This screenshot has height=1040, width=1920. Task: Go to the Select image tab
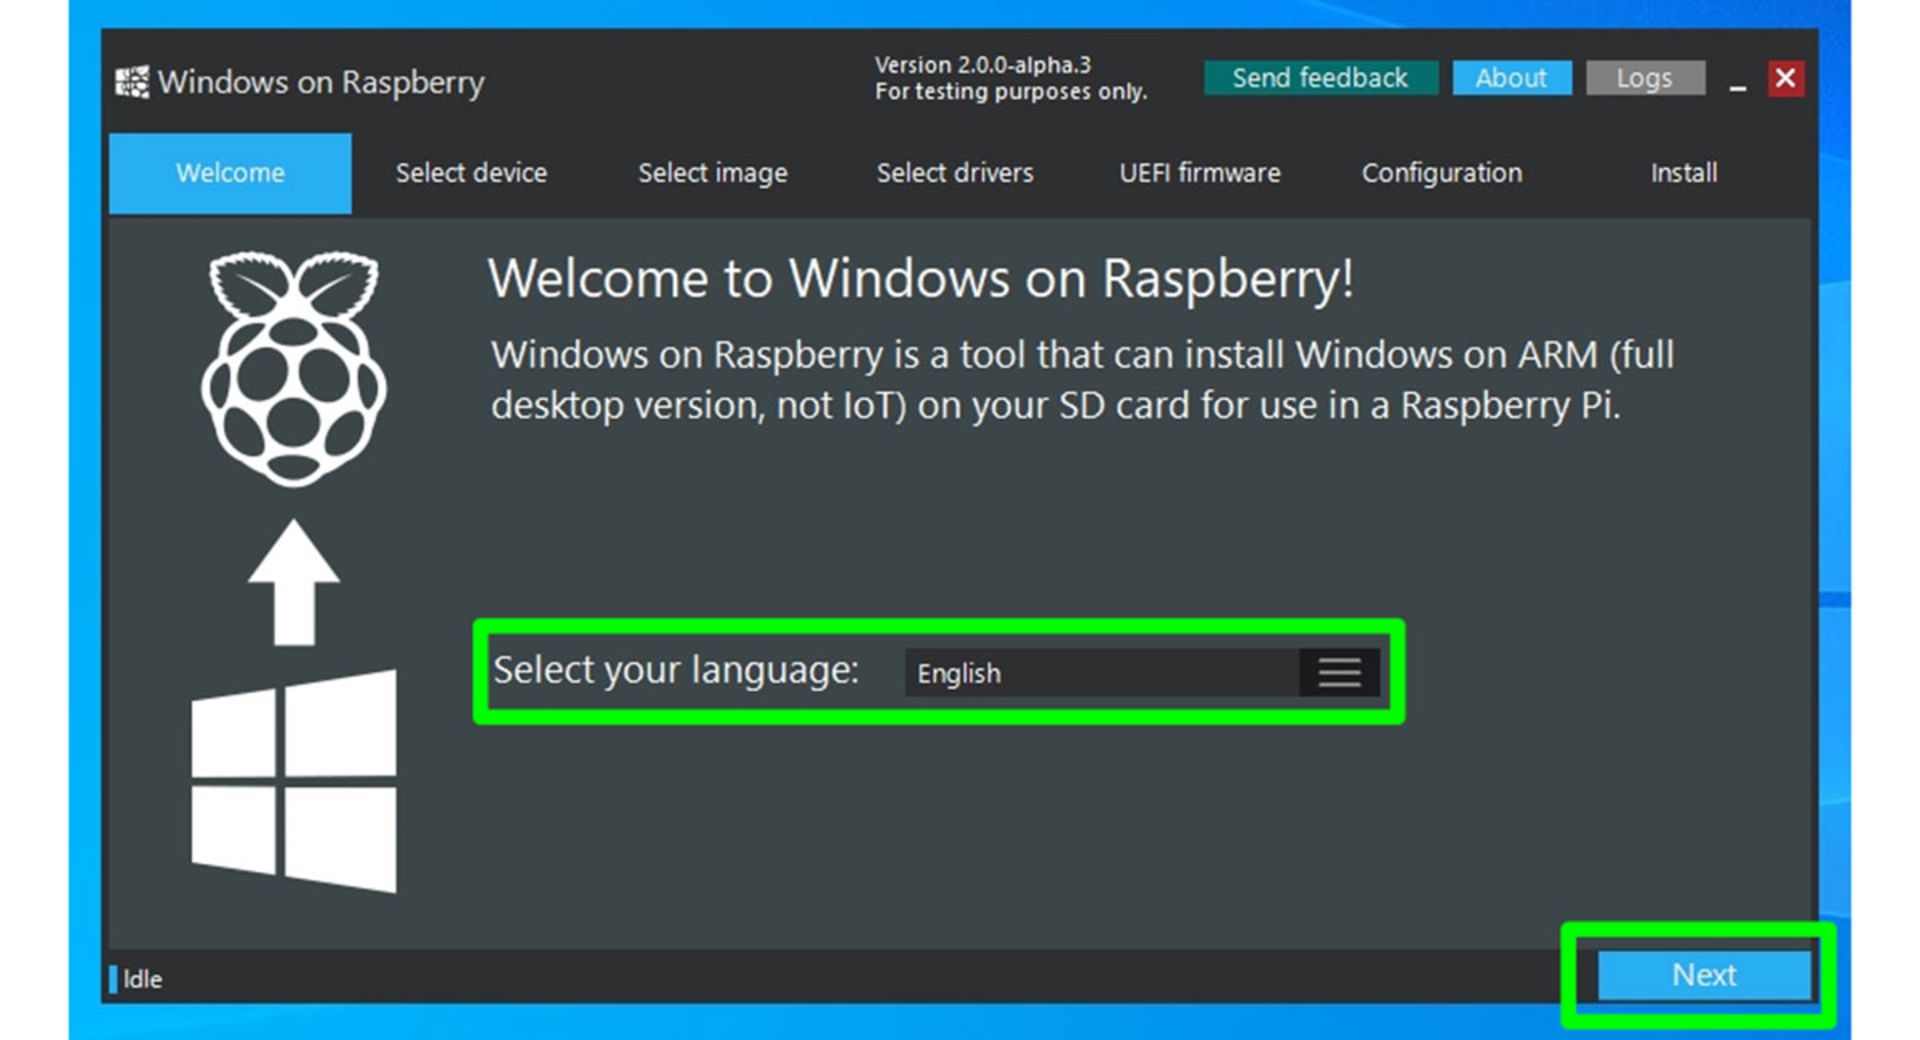[x=713, y=173]
